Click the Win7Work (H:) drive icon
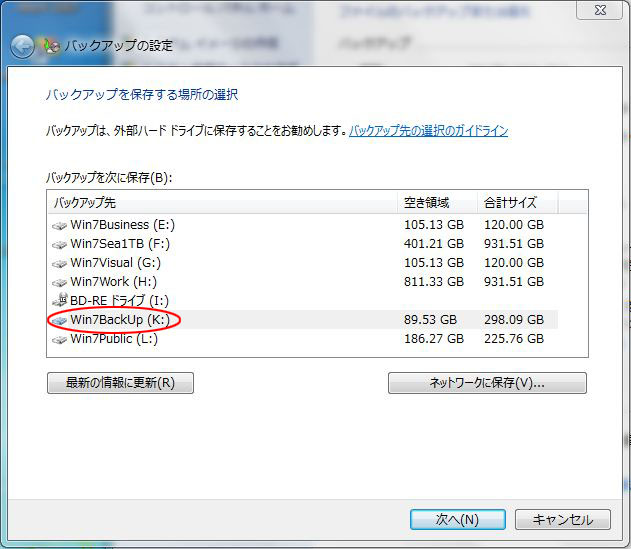631x549 pixels. click(x=59, y=283)
